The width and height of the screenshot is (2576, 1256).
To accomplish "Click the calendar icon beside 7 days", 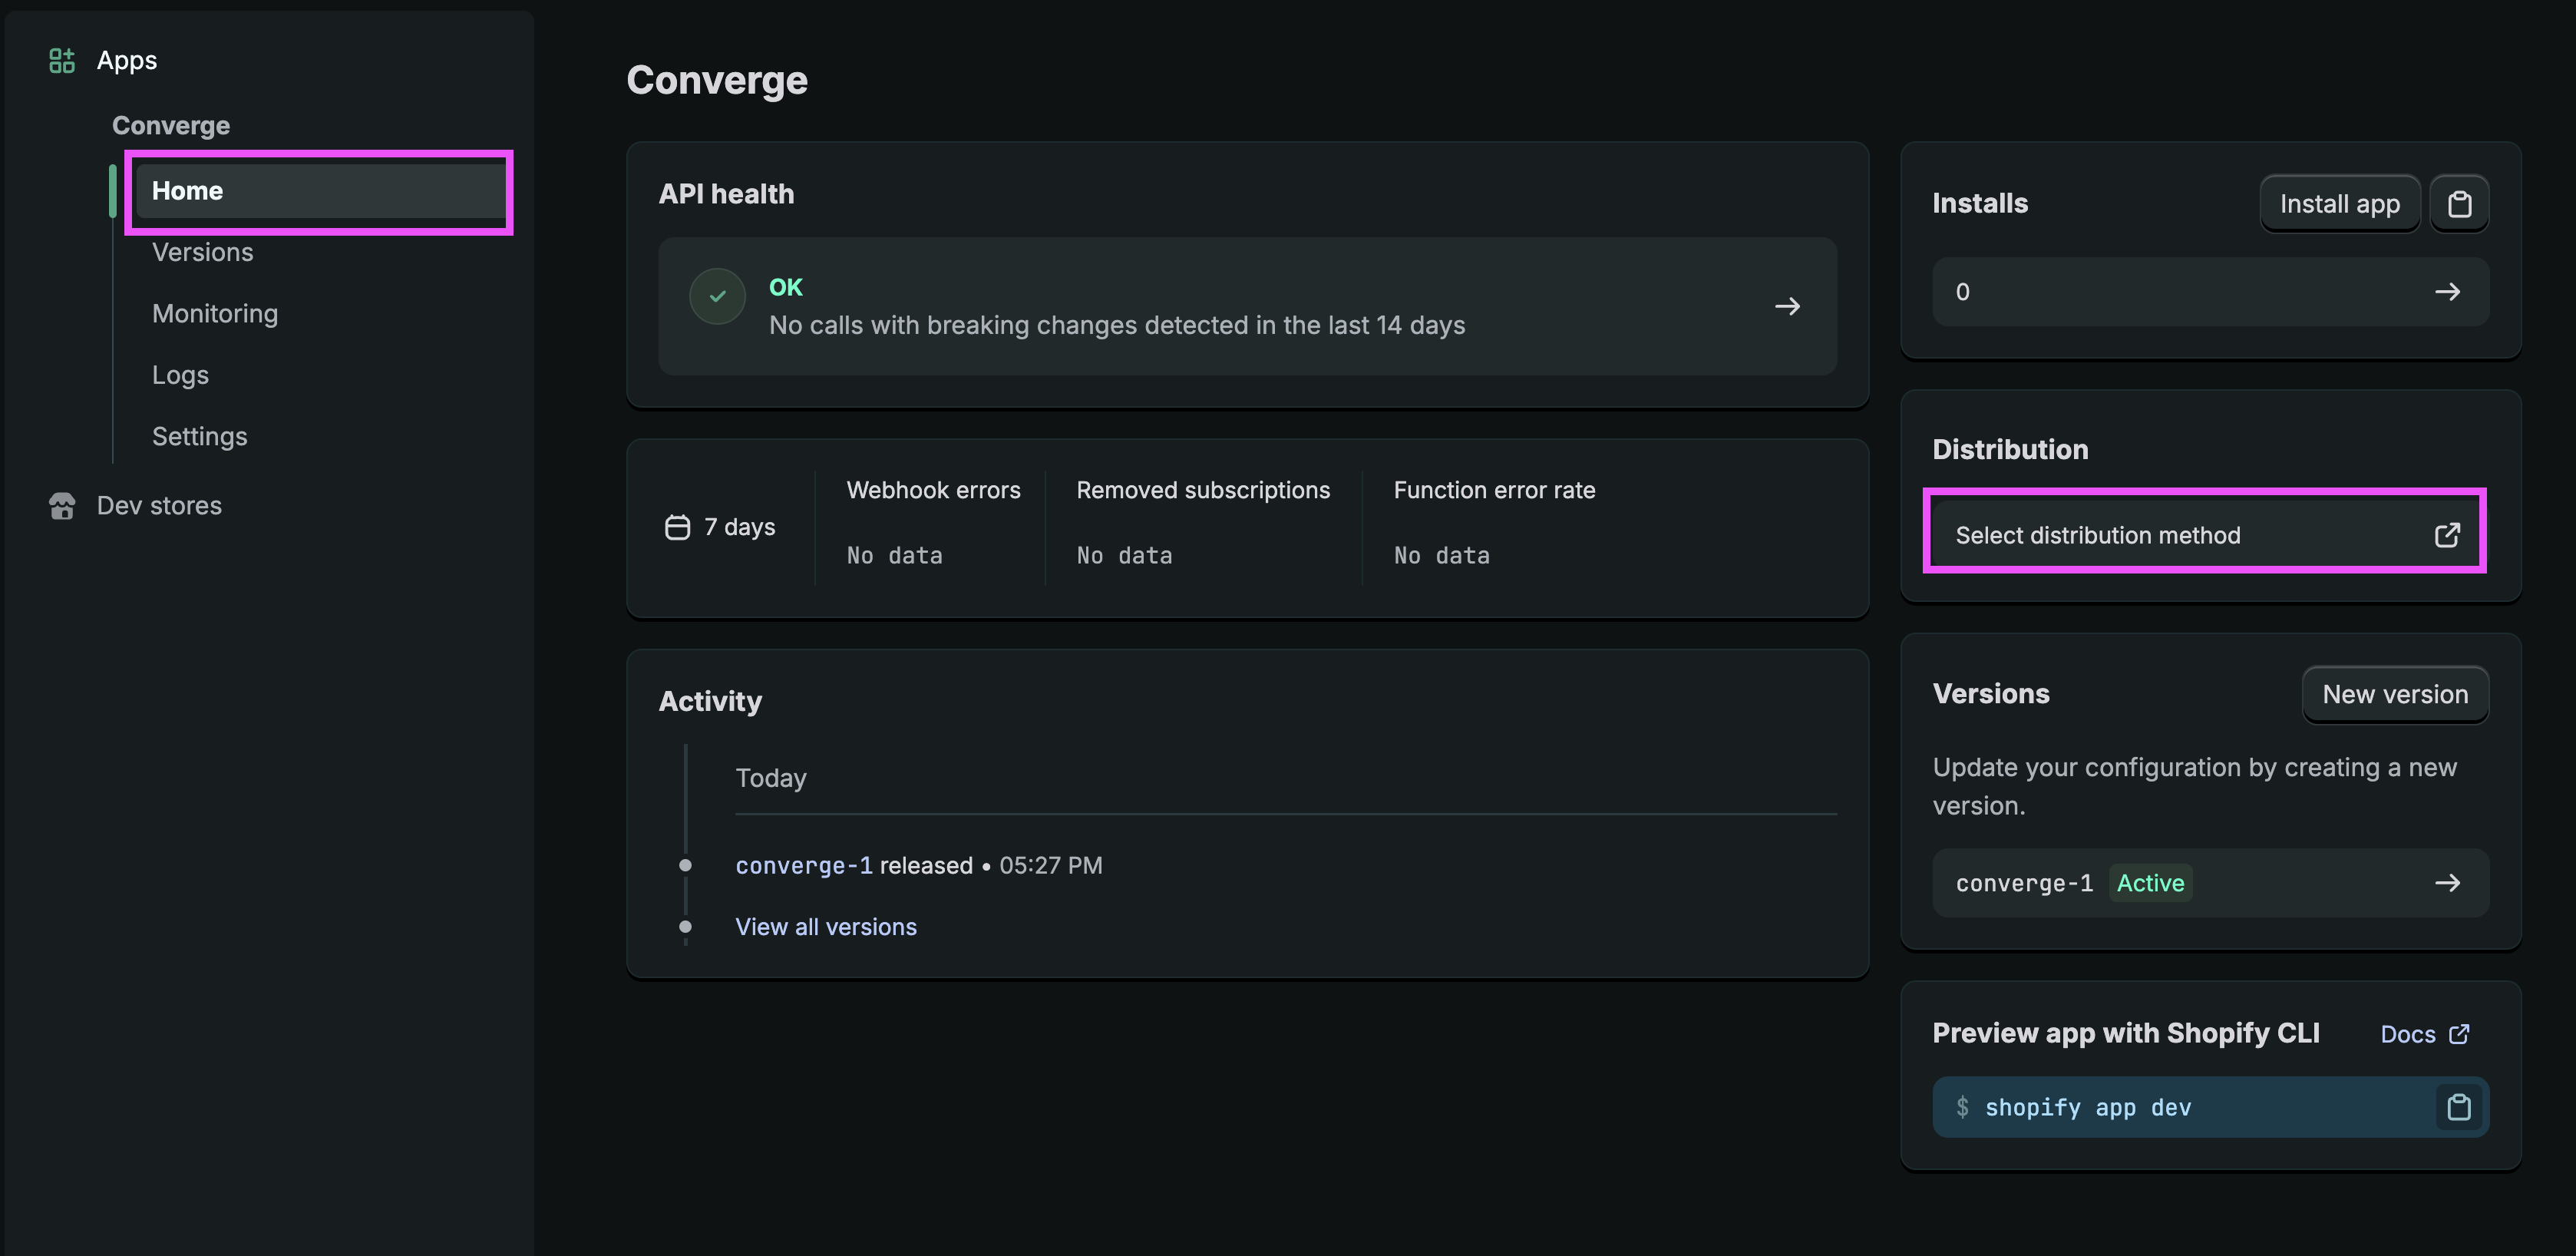I will click(x=677, y=527).
